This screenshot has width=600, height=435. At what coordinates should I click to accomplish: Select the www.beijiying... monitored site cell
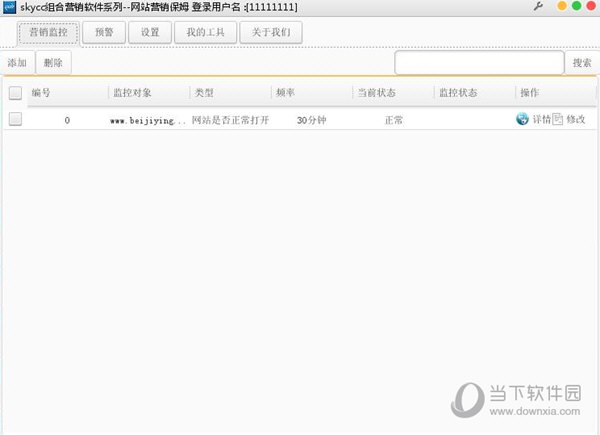tap(148, 121)
